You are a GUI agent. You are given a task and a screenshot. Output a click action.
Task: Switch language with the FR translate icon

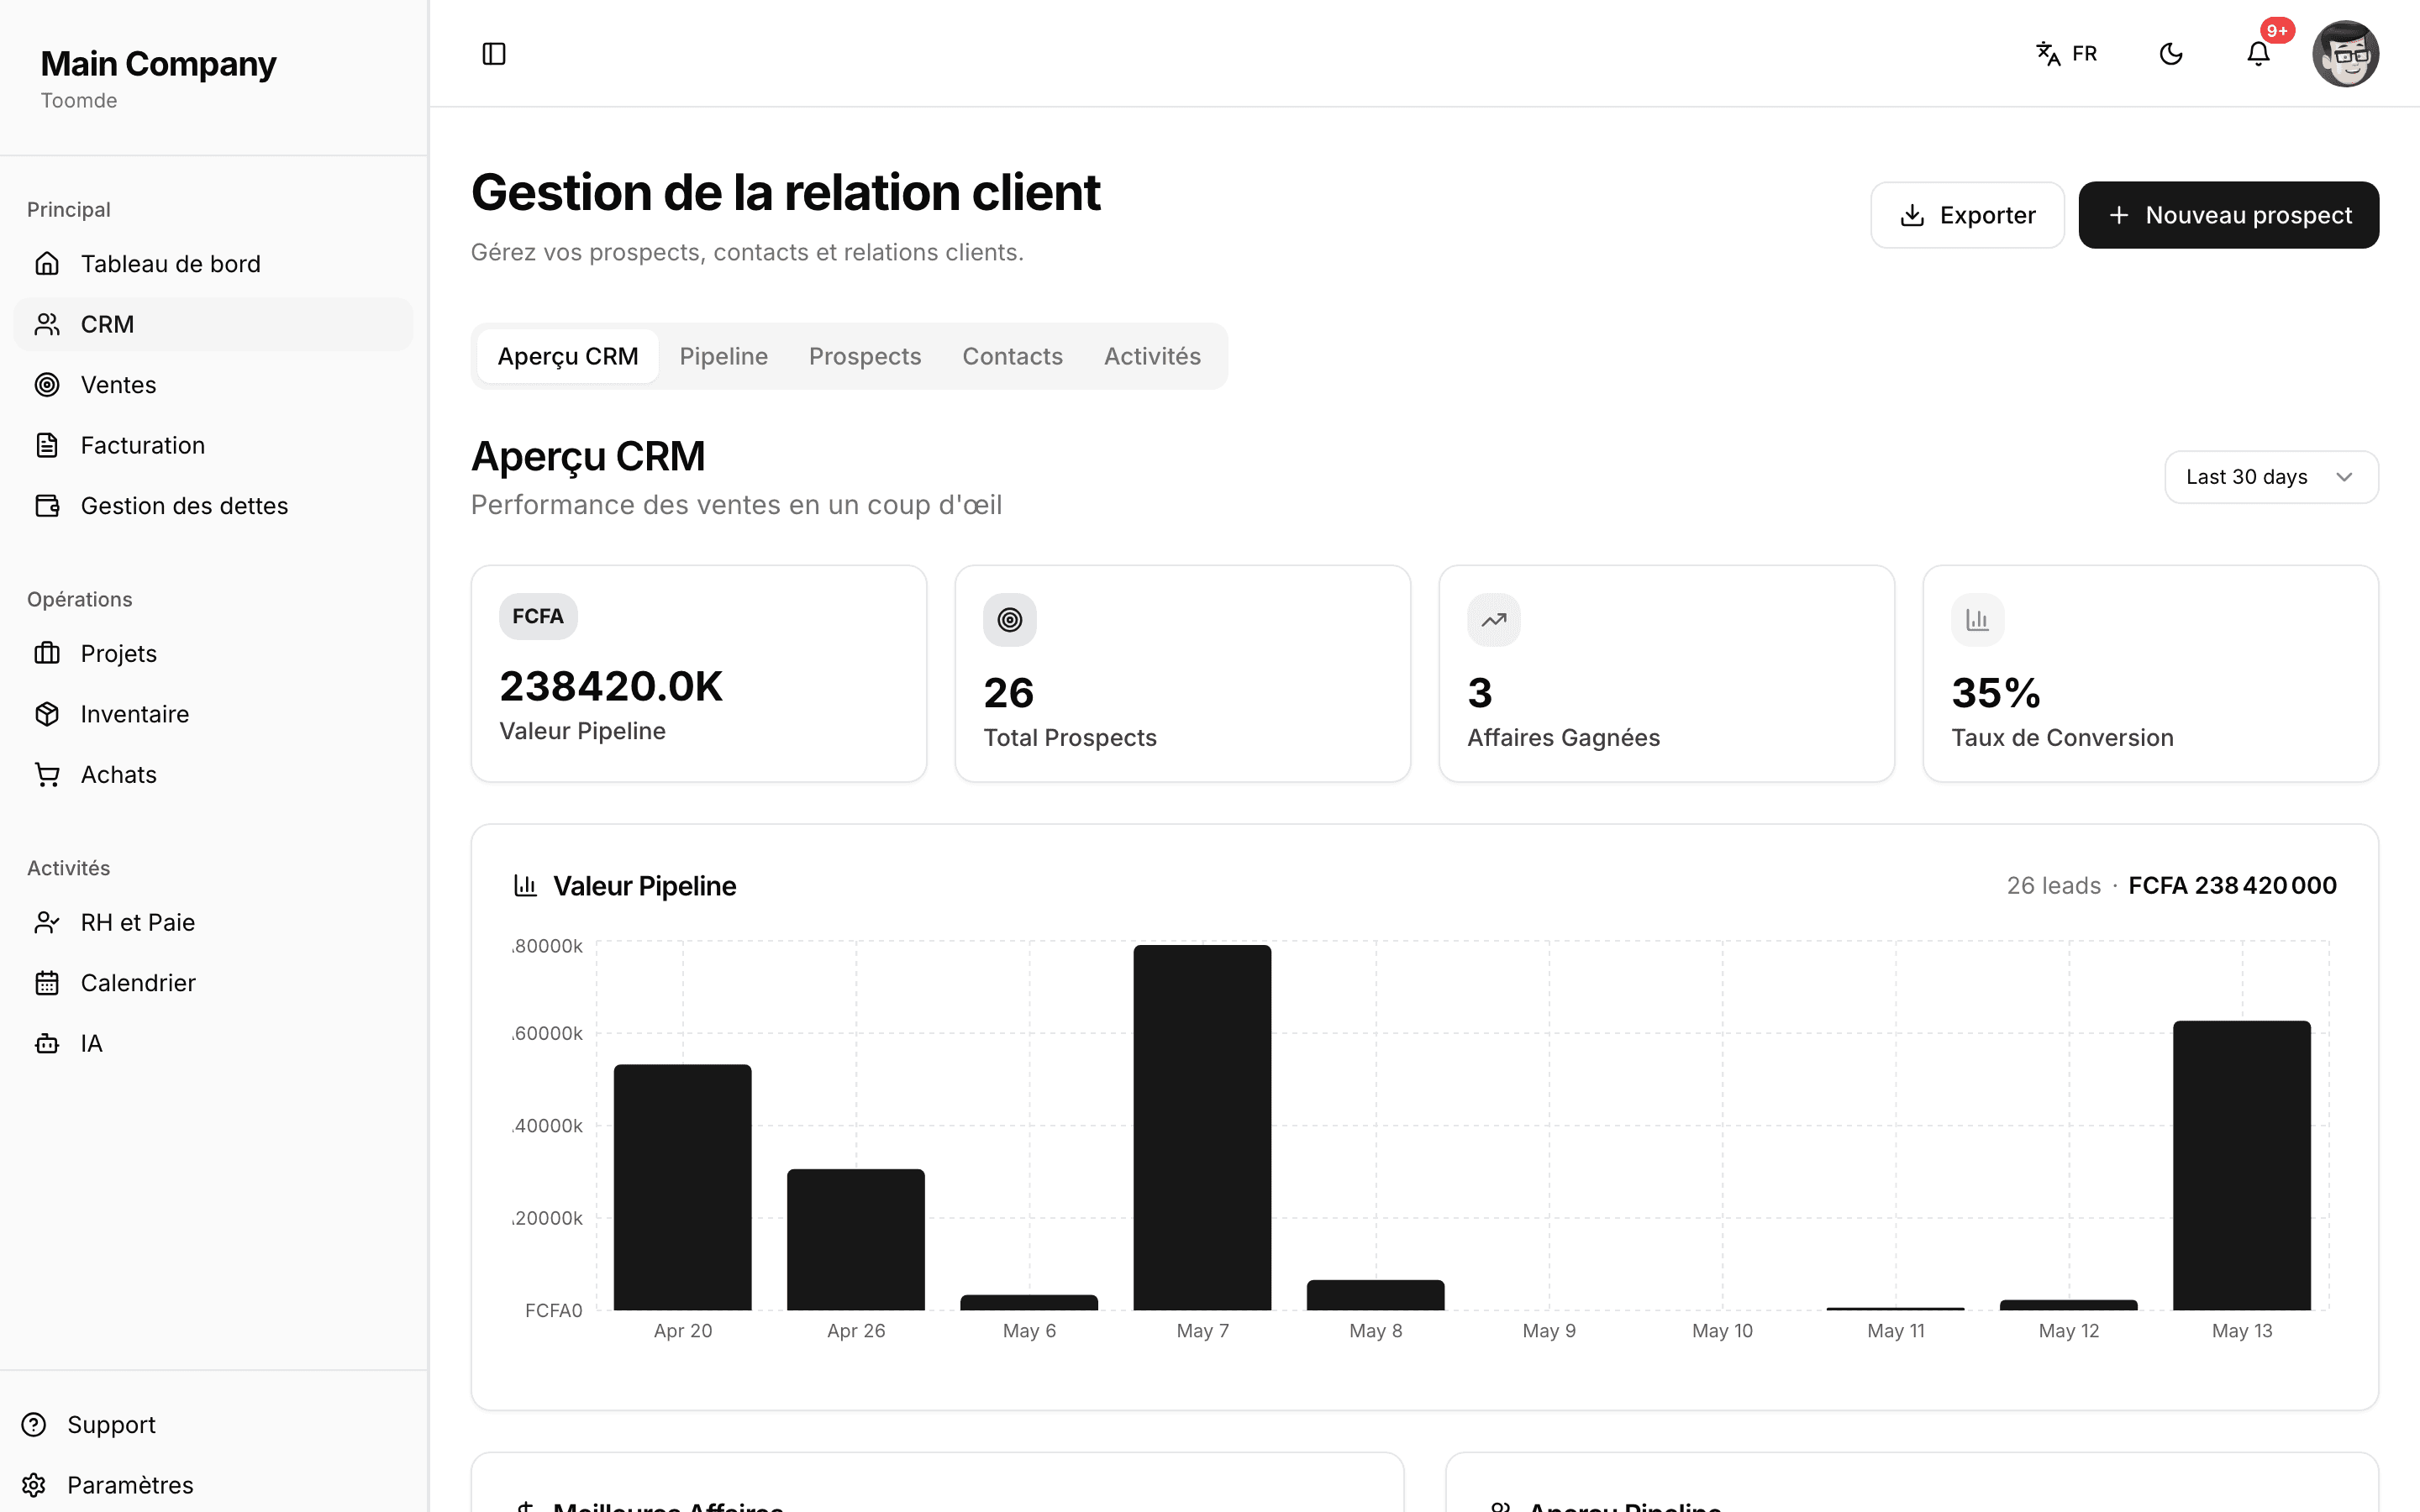(x=2066, y=54)
